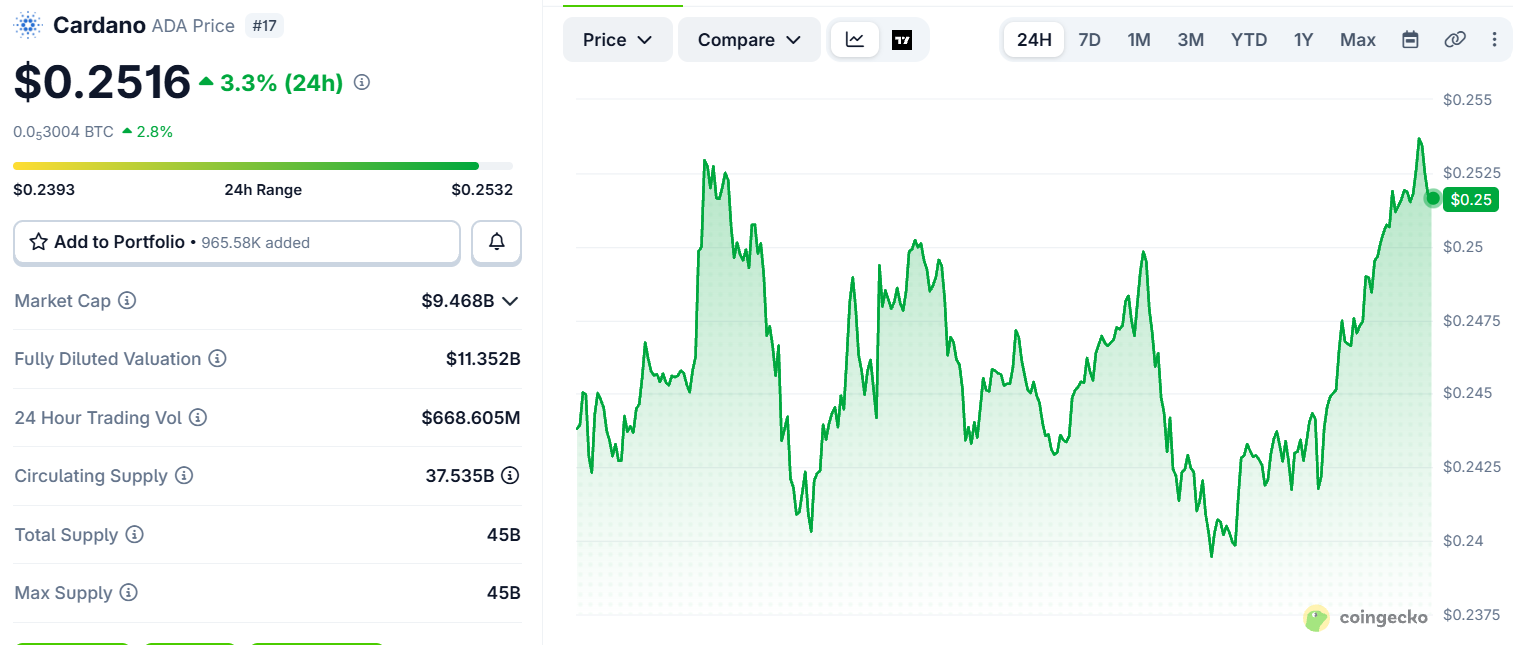The image size is (1517, 645).
Task: Select the 7D time range
Action: point(1089,40)
